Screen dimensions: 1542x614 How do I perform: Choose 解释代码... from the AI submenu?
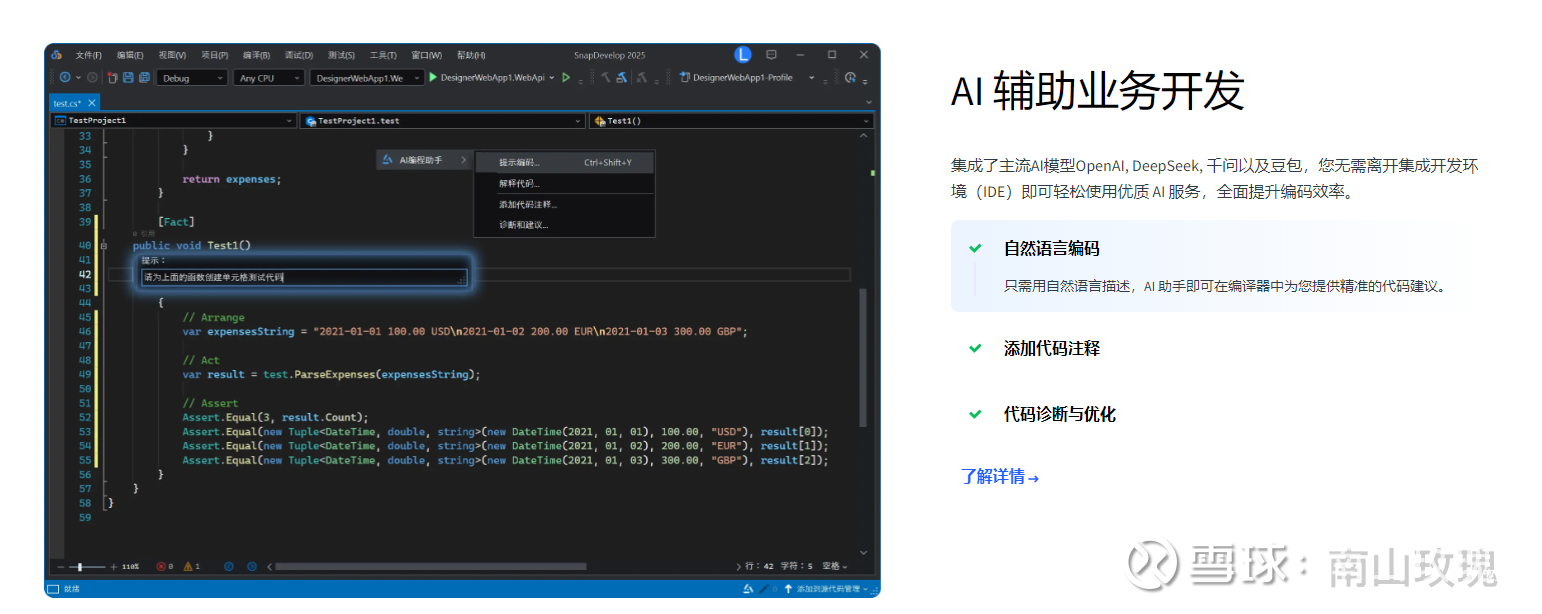564,183
